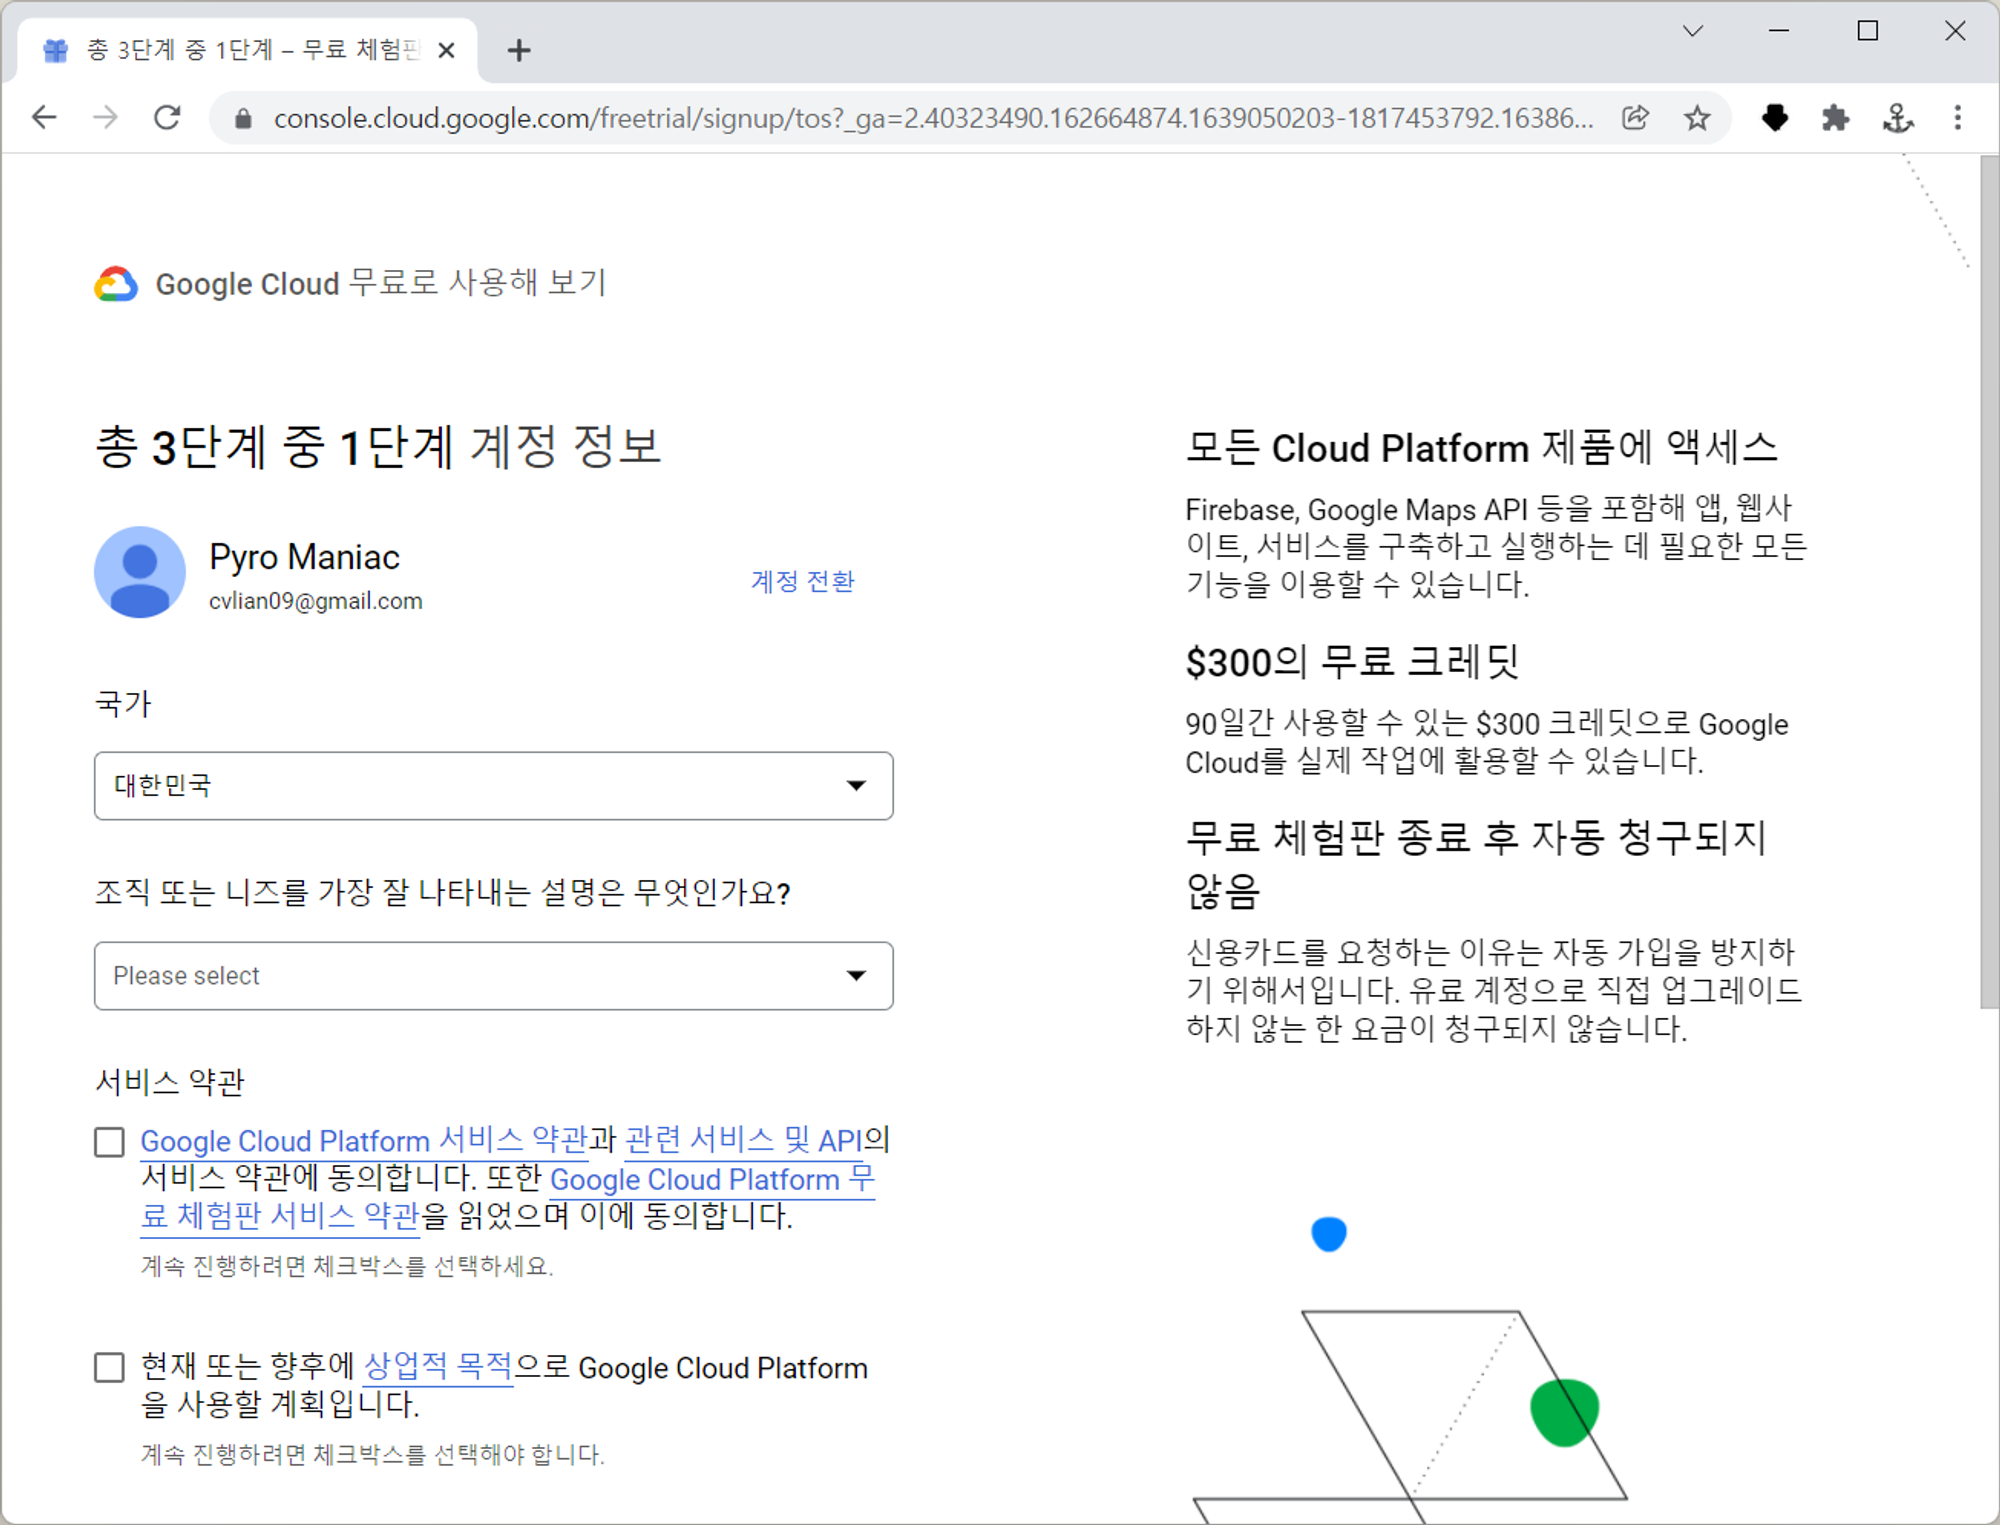Image resolution: width=2000 pixels, height=1525 pixels.
Task: Click the Pyro Maniac account name
Action: point(304,557)
